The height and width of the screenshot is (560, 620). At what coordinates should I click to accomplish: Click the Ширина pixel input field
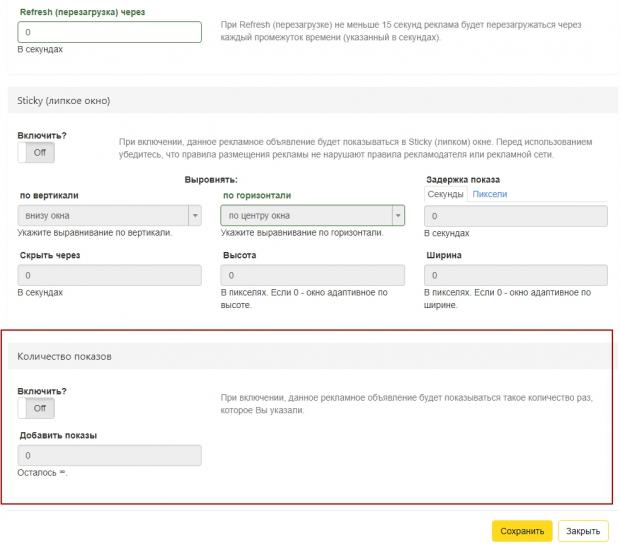click(x=516, y=275)
